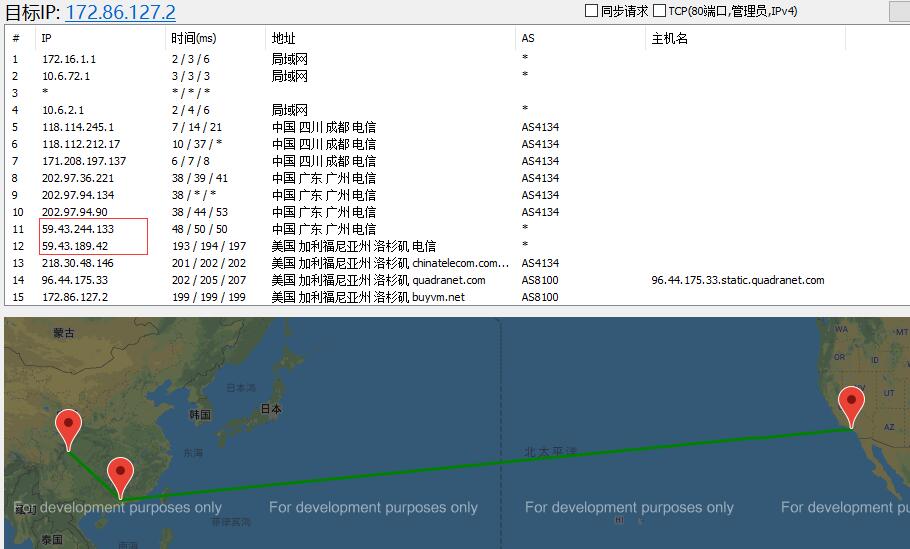Select hop row with IP 96.44.175.33
Screen dimensions: 910x549
coord(457,280)
